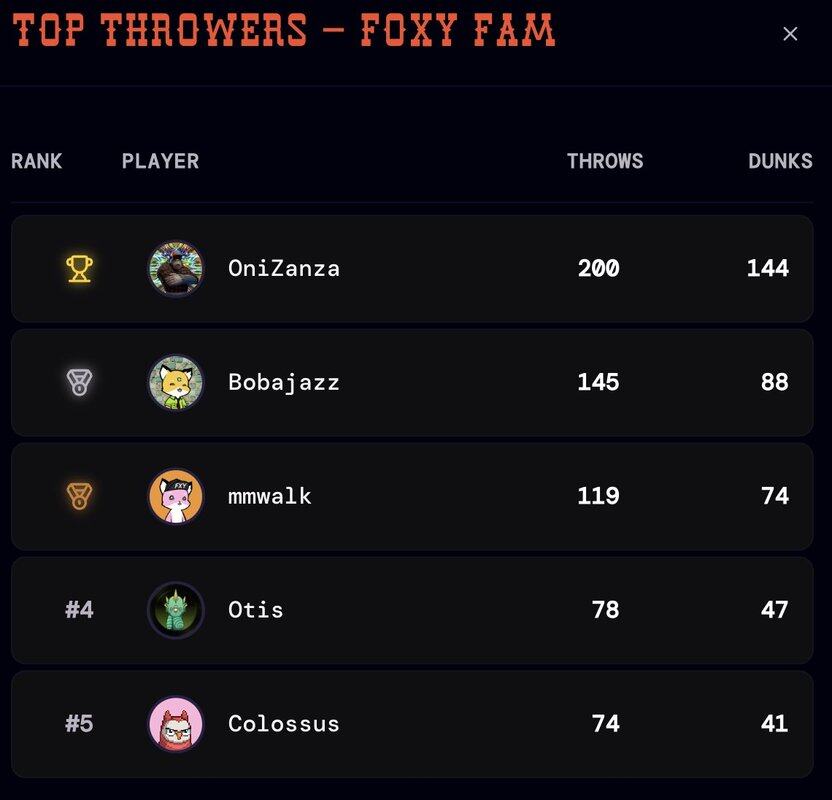Viewport: 832px width, 800px height.
Task: Open the Colossus player name
Action: [x=284, y=724]
